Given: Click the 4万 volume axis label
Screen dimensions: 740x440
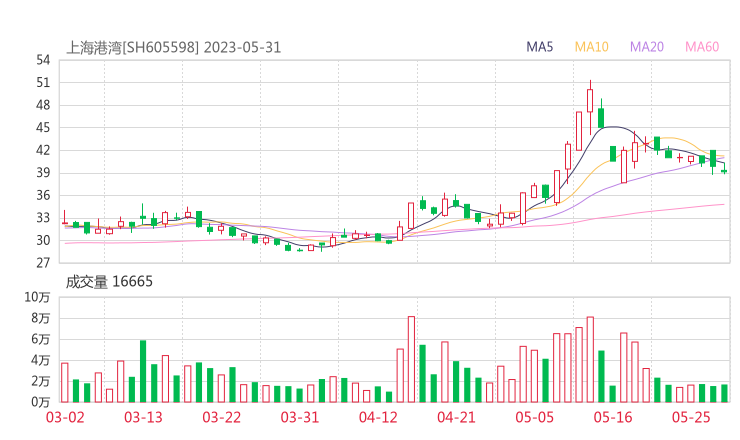Looking at the screenshot, I should 41,360.
